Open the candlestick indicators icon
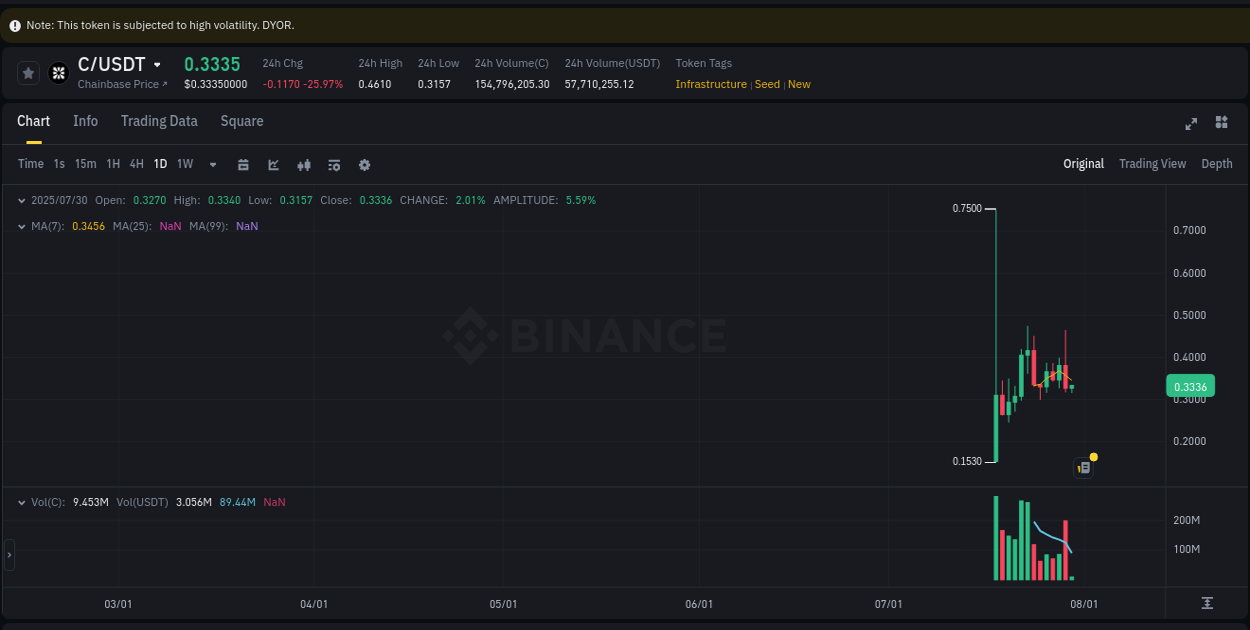 point(304,164)
